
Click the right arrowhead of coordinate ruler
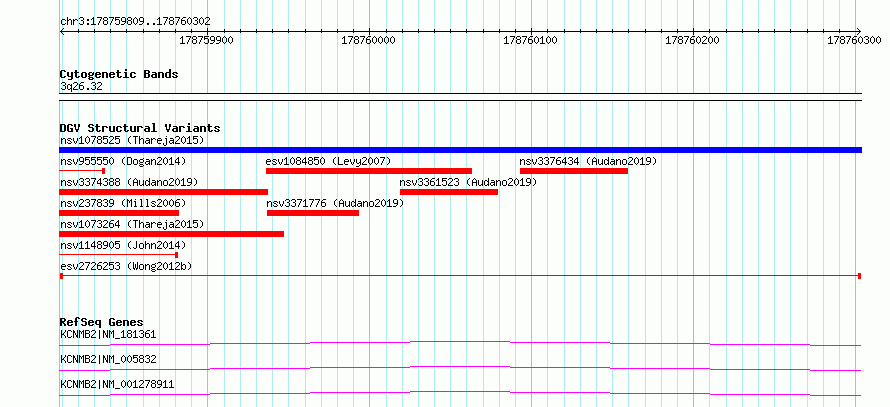coord(859,31)
